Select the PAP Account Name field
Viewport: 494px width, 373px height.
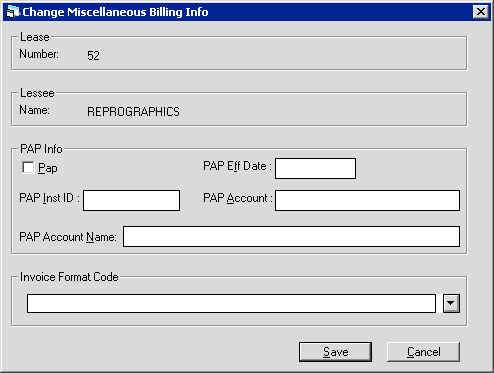click(x=291, y=237)
